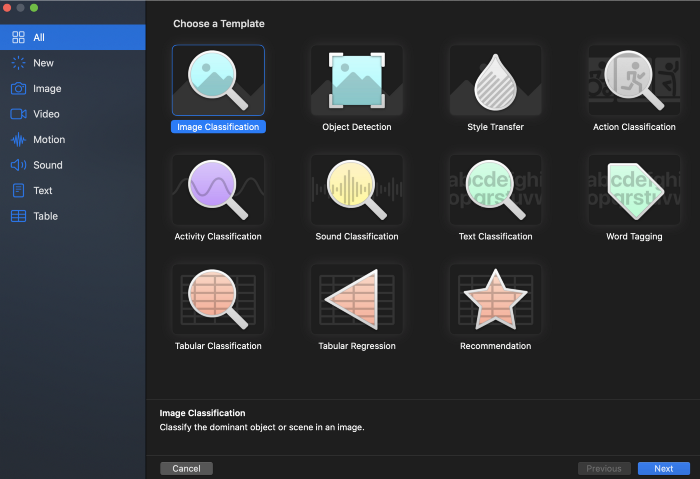Click the All grid icon in sidebar
The width and height of the screenshot is (700, 479).
tap(18, 37)
